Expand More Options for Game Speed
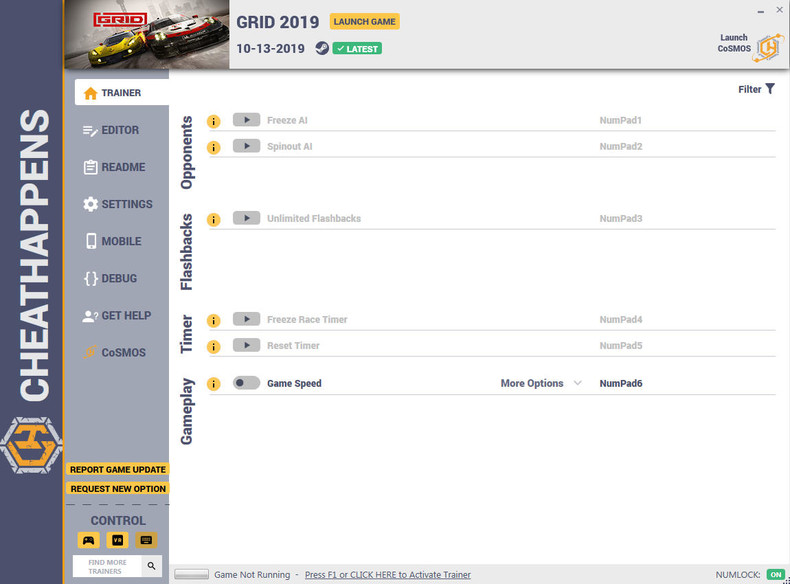 coord(541,383)
